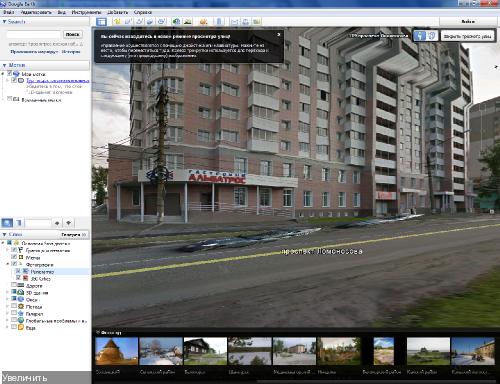
Task: Click the Ocean layer globe icon
Action: point(21,299)
